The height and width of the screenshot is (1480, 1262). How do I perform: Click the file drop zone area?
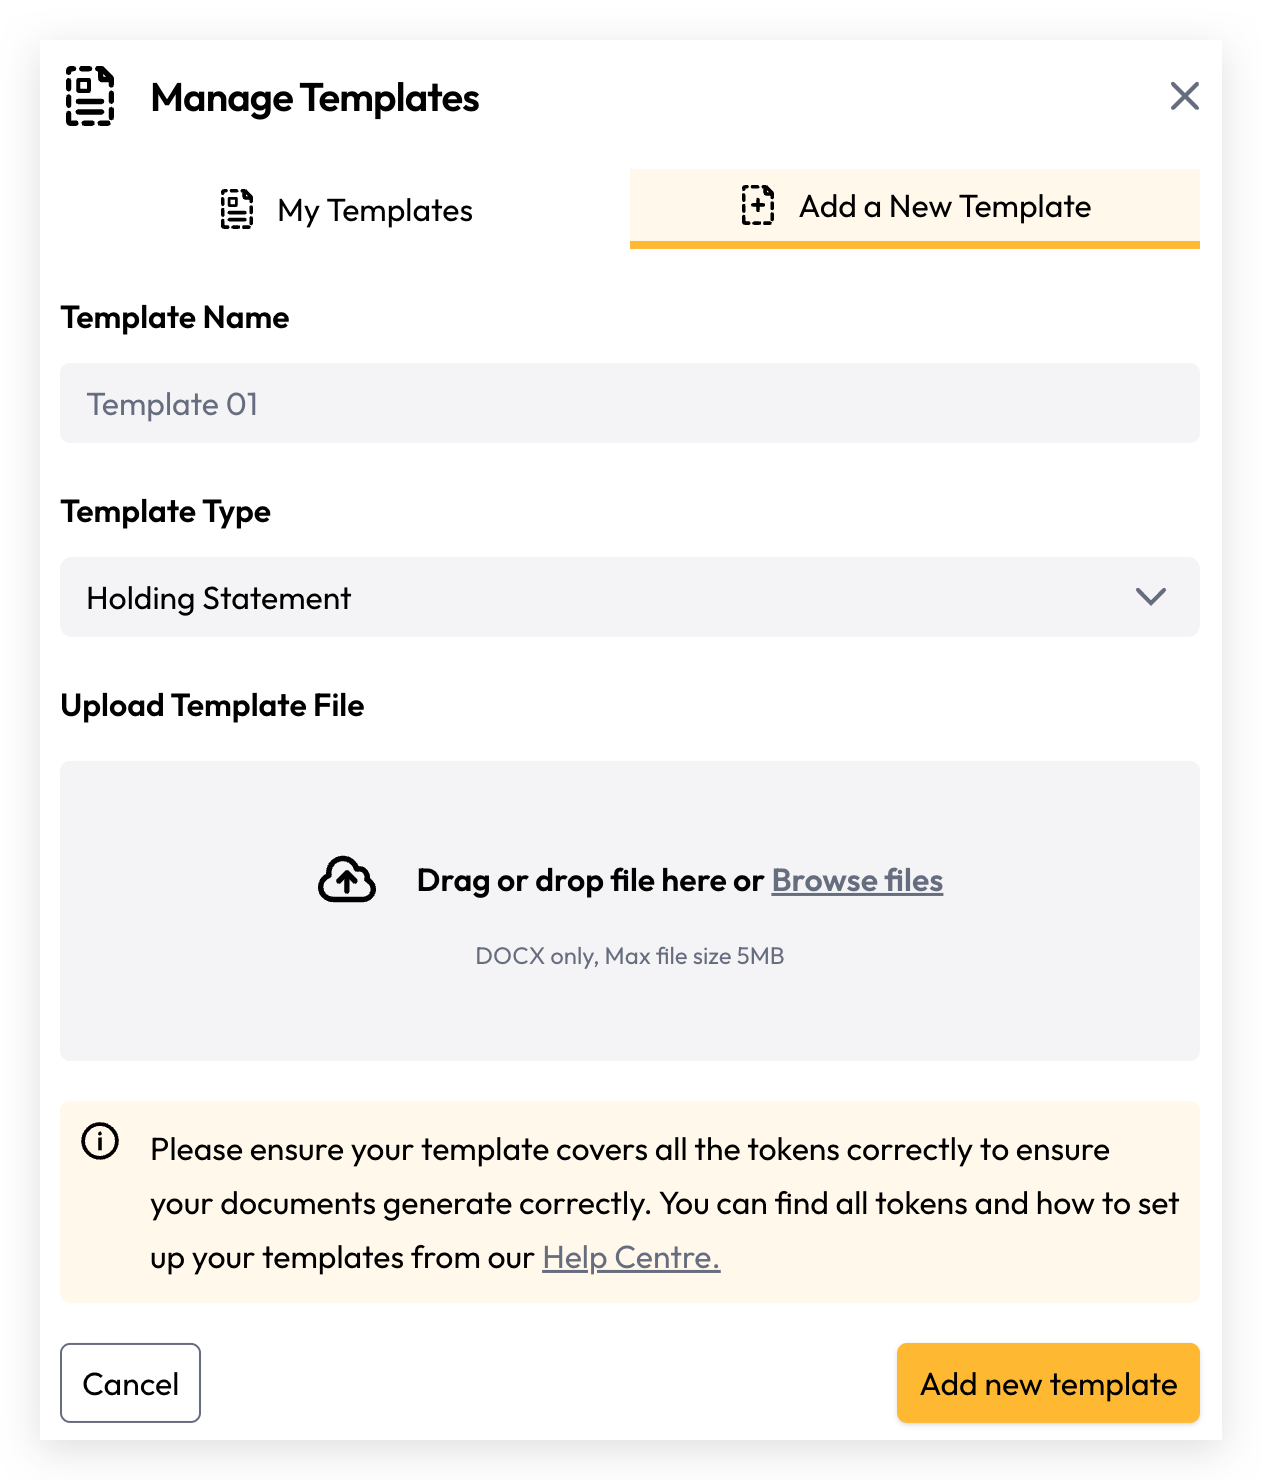[x=630, y=911]
